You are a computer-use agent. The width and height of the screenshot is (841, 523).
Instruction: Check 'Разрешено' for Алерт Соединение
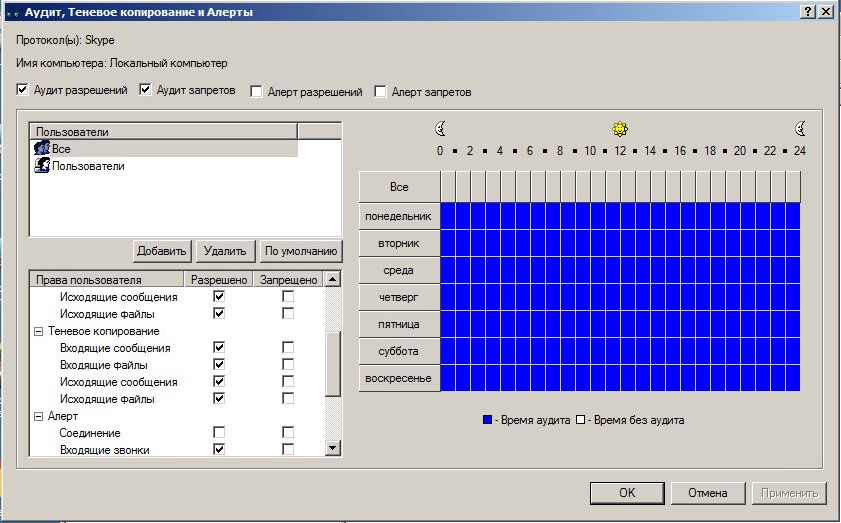(219, 432)
